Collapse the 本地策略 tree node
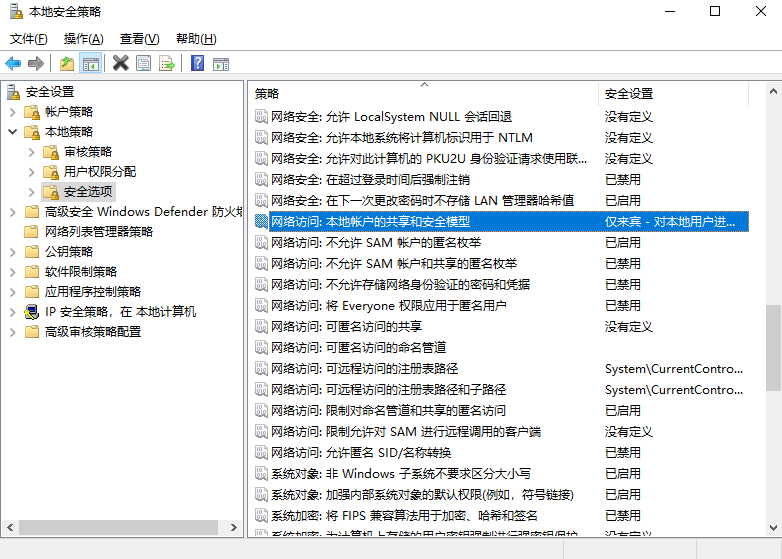Viewport: 782px width, 559px height. pyautogui.click(x=13, y=132)
